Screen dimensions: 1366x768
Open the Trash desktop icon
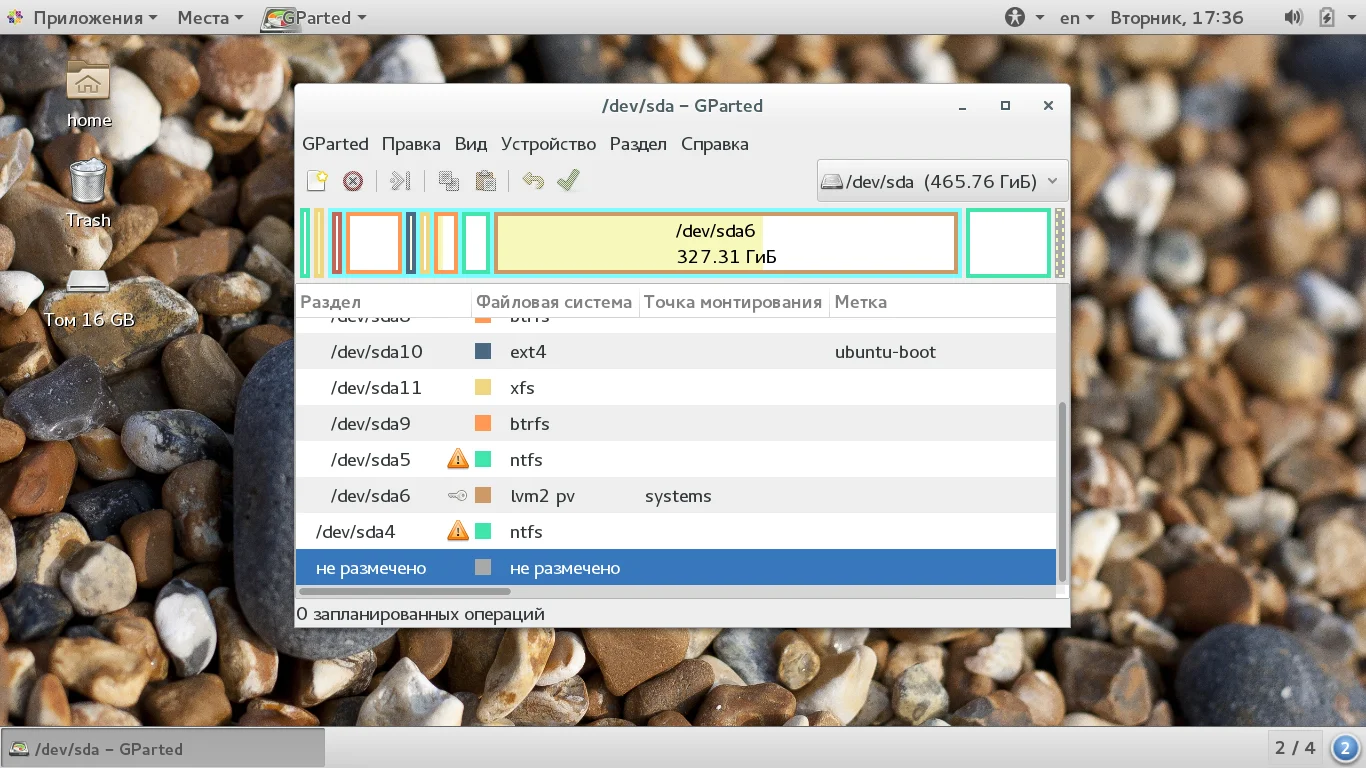coord(88,183)
